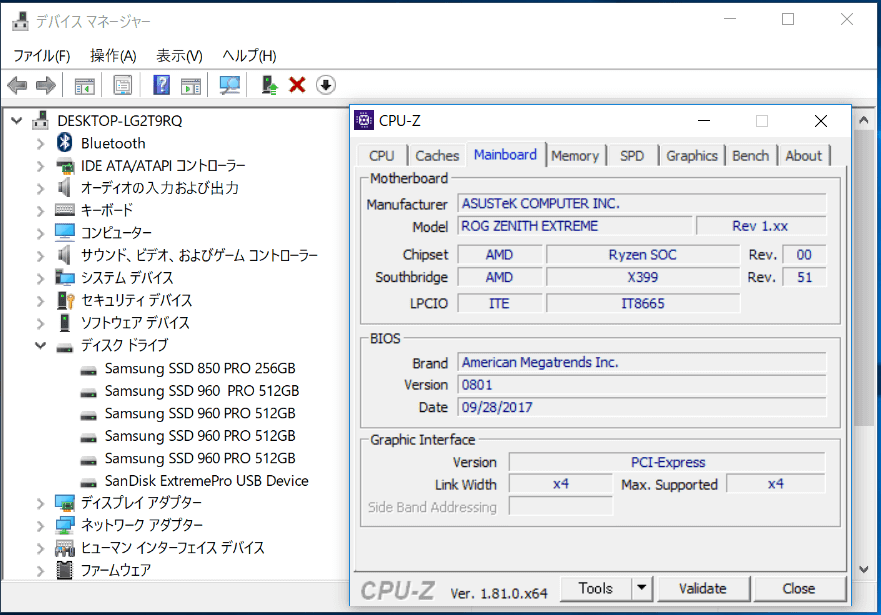881x615 pixels.
Task: Click the Forward arrow in Device Manager toolbar
Action: (x=46, y=85)
